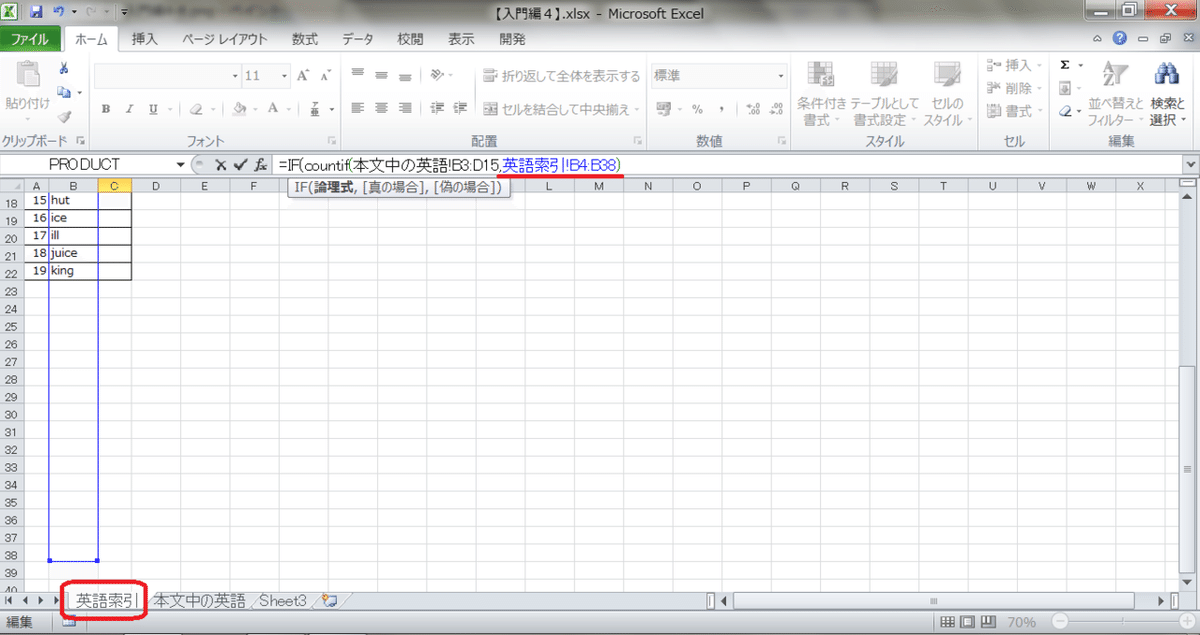Click the AutoSum Σ icon
The image size is (1200, 635).
pos(1067,64)
